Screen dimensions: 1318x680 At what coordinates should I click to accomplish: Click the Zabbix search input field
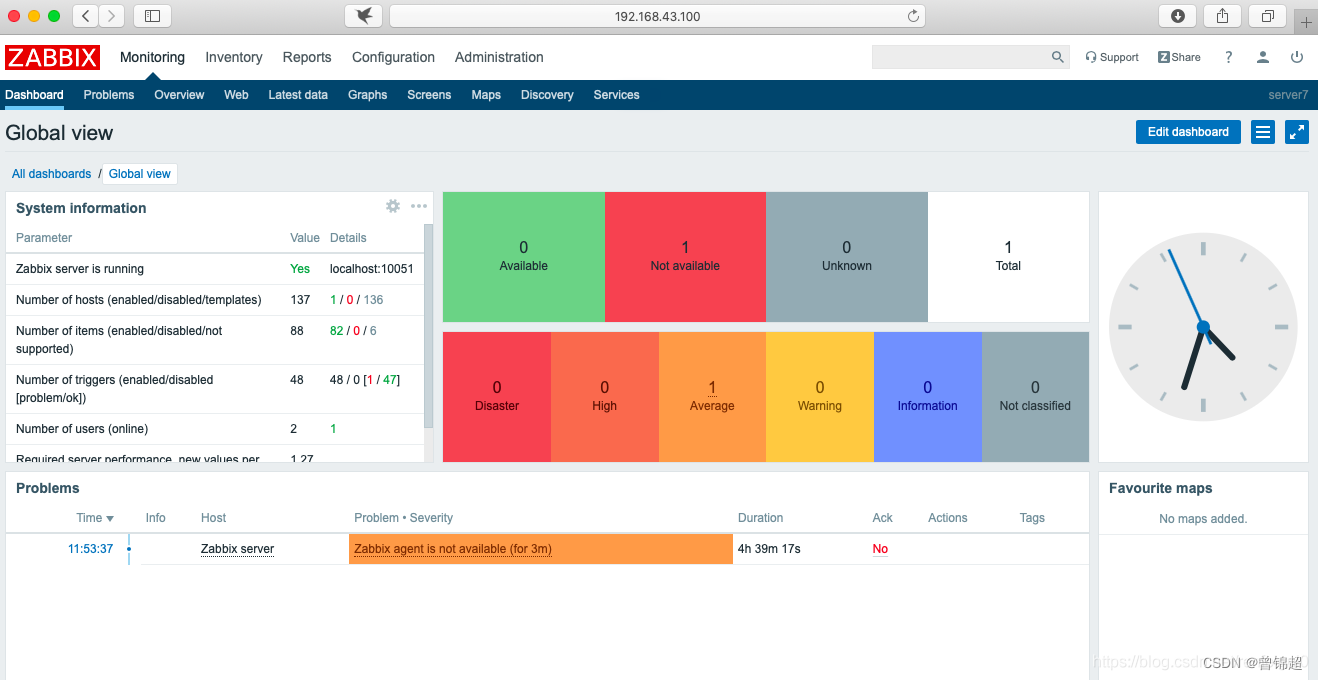[961, 57]
